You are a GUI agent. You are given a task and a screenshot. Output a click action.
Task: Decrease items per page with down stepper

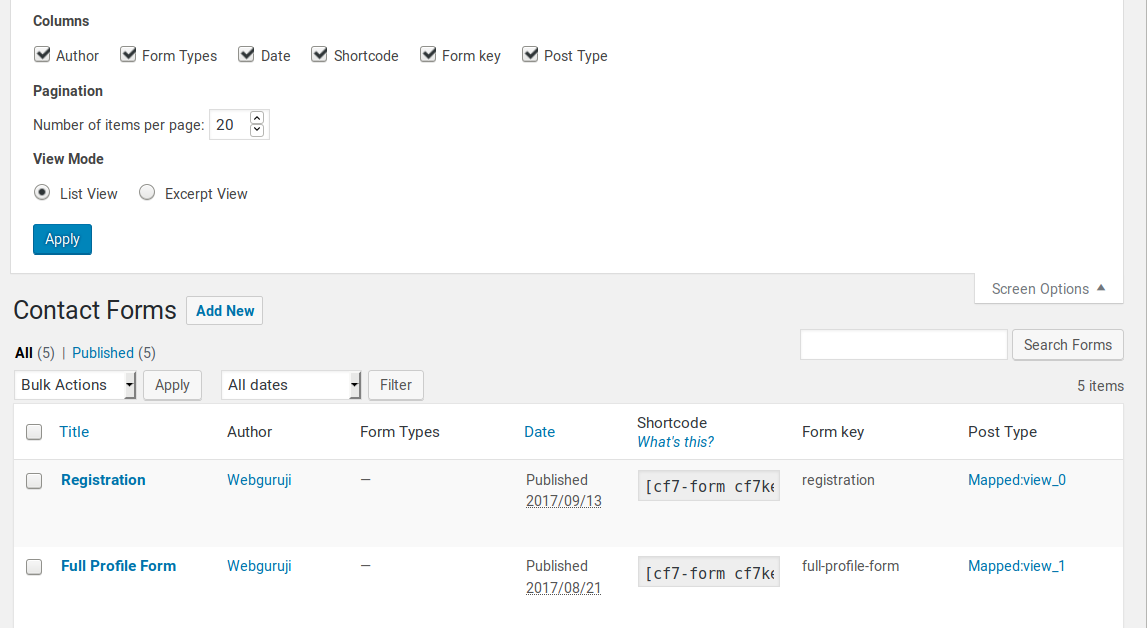(257, 130)
